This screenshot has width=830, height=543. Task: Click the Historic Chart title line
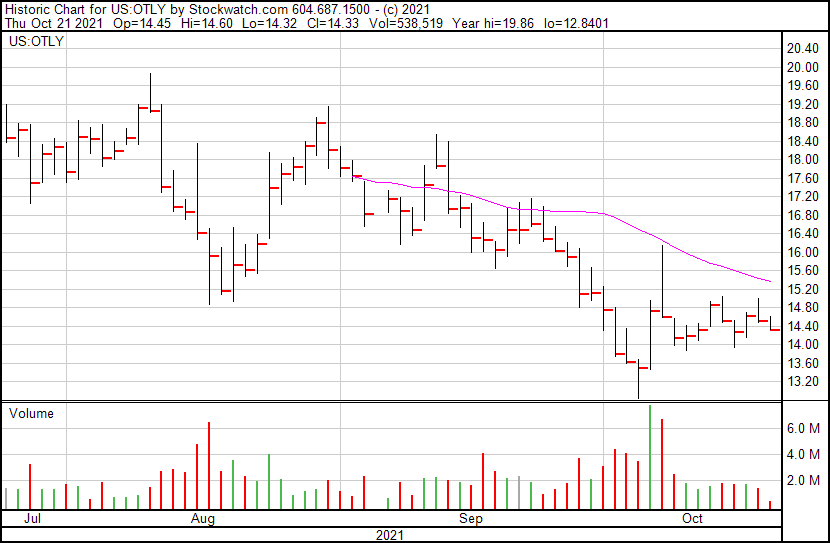[218, 10]
